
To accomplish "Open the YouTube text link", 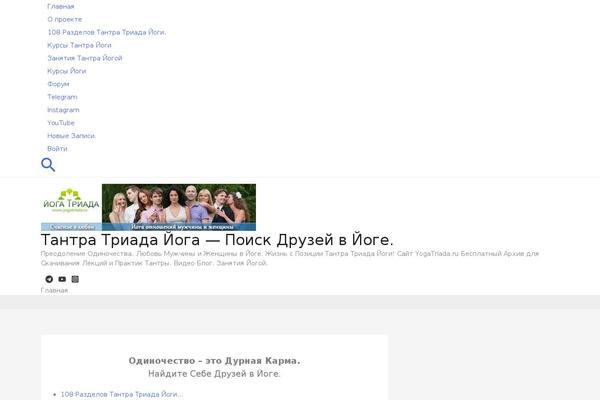I will point(61,123).
